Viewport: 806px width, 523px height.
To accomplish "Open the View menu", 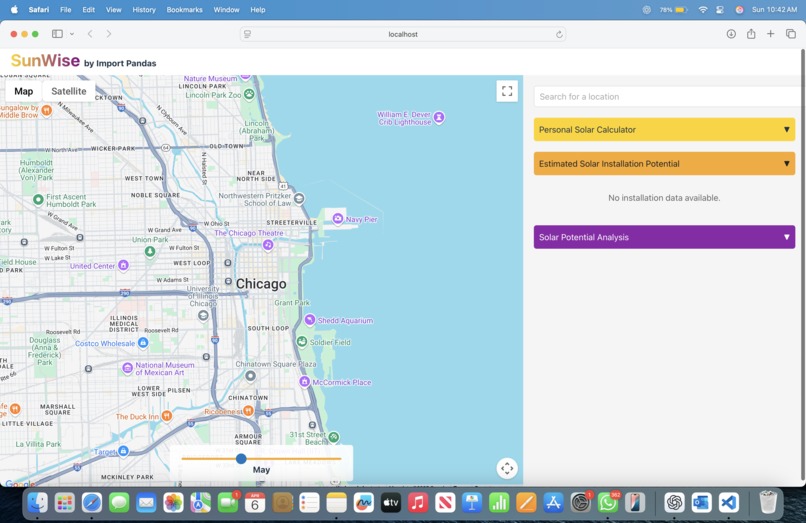I will (x=113, y=10).
